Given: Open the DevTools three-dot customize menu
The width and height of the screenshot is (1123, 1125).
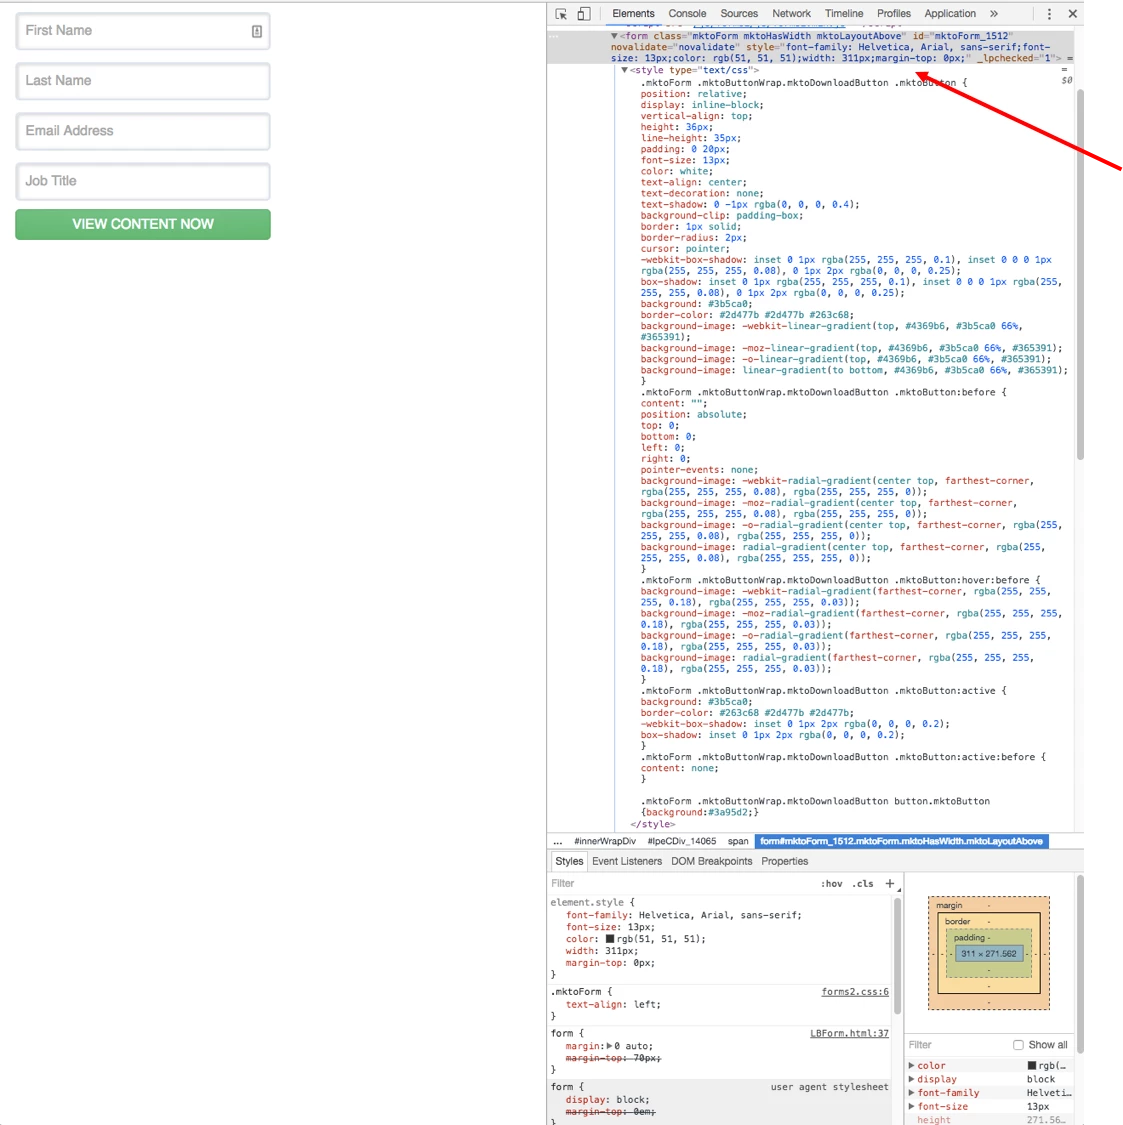Looking at the screenshot, I should [x=1049, y=14].
